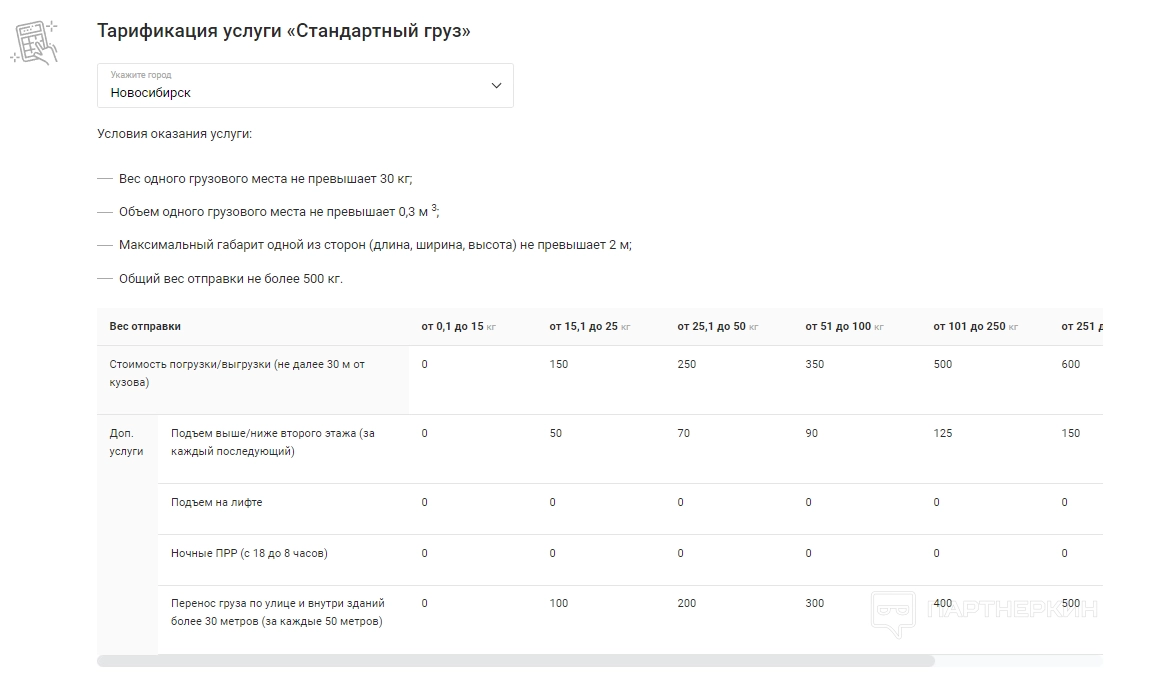The width and height of the screenshot is (1149, 691).
Task: Click the «Перенос груза по улице» row label
Action: 277,612
